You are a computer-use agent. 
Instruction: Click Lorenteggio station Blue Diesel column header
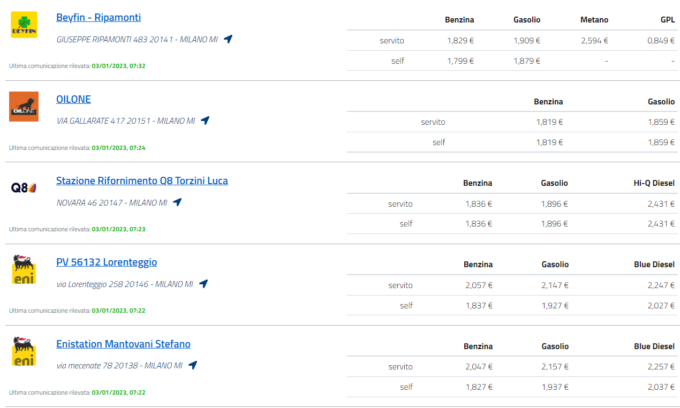click(x=654, y=264)
